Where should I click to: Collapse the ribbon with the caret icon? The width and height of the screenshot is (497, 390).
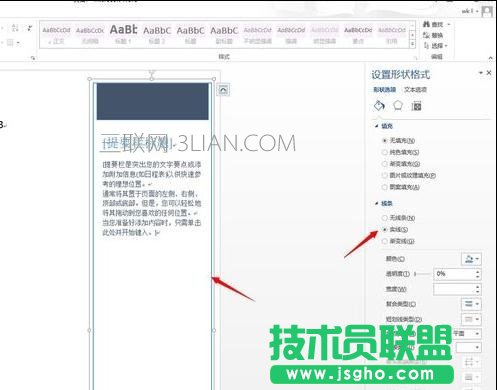490,58
